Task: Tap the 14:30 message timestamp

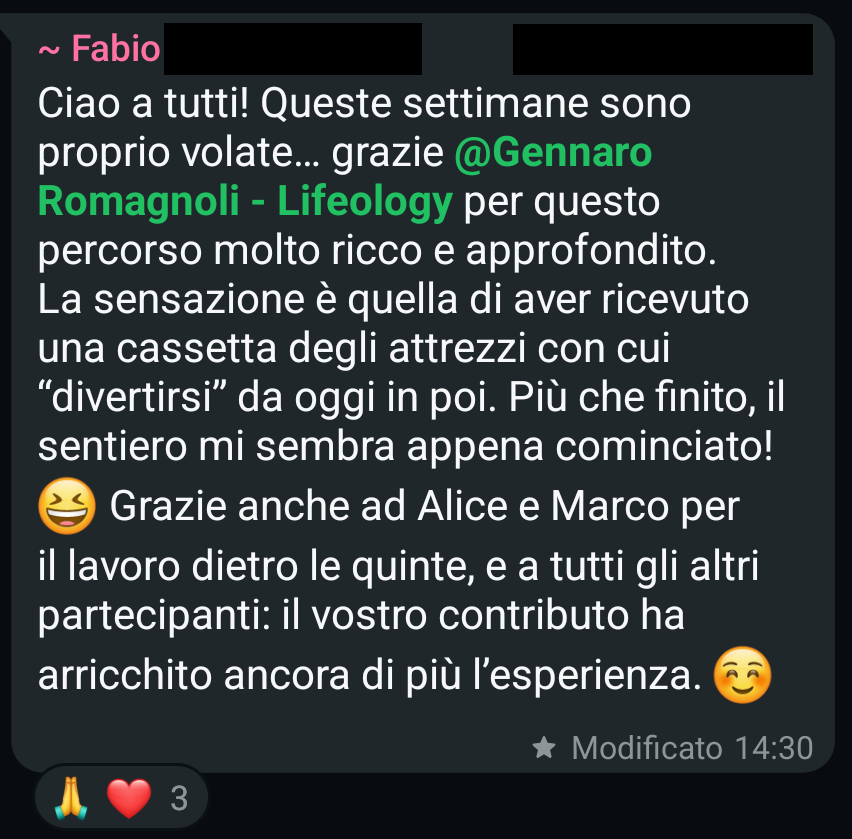Action: (x=774, y=748)
